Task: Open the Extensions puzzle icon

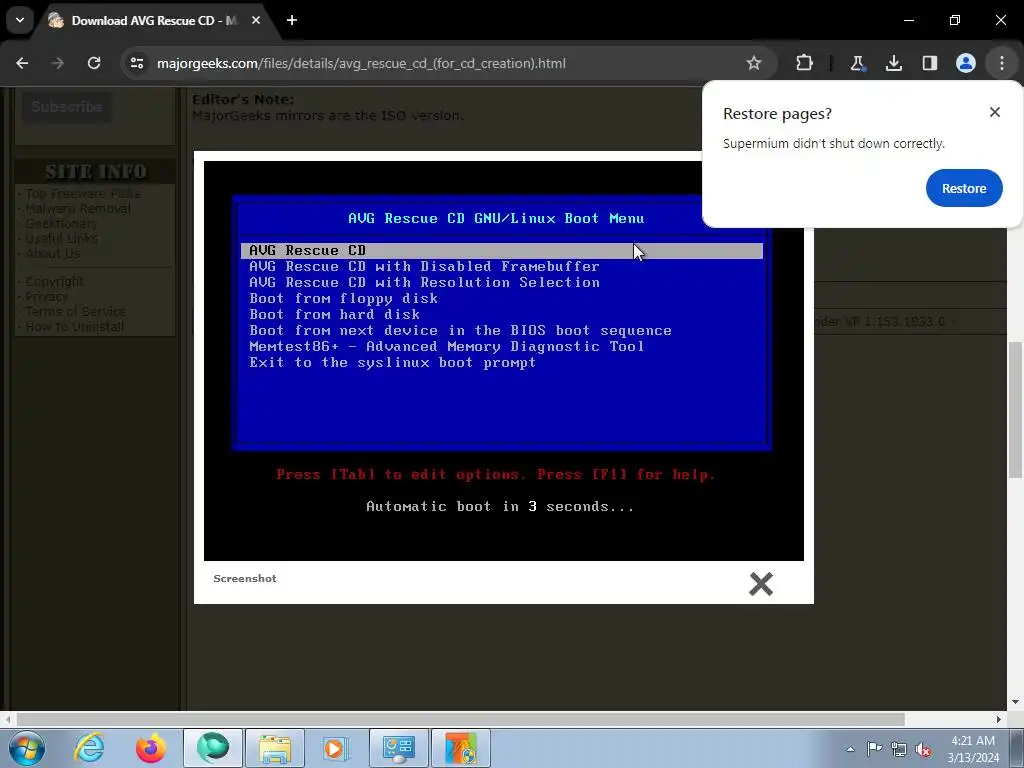Action: click(x=805, y=63)
